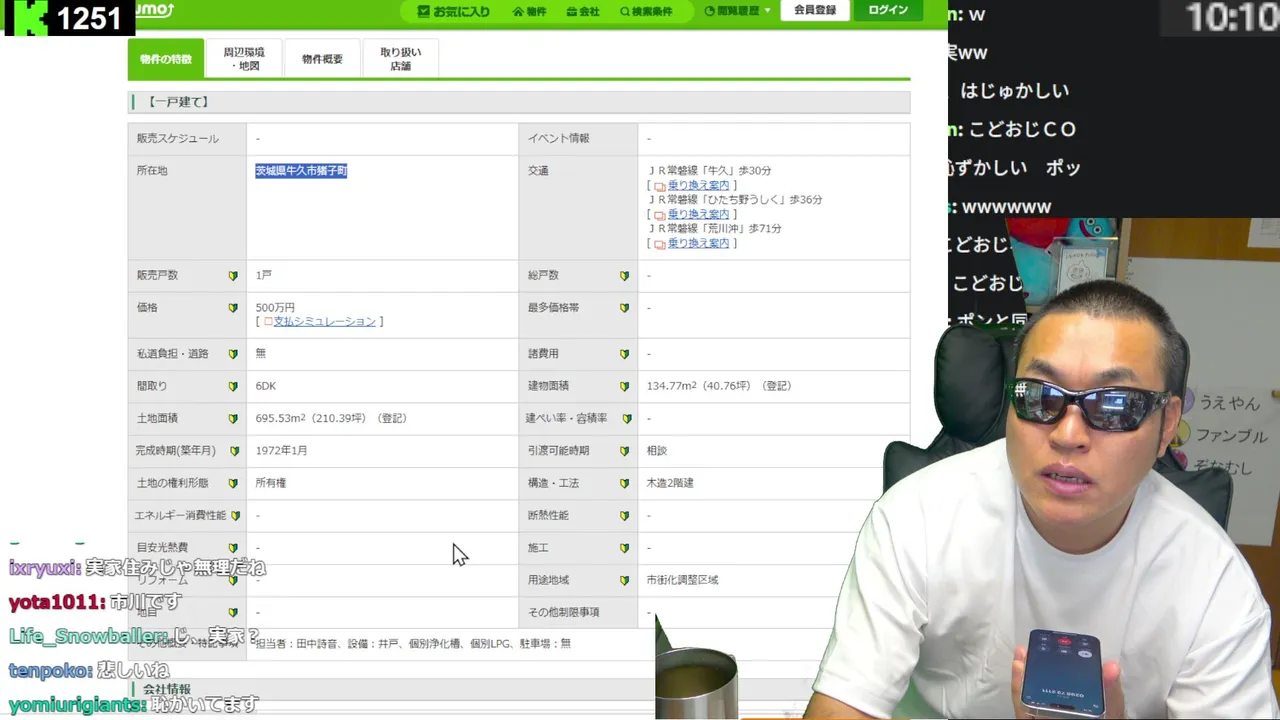This screenshot has width=1280, height=720.
Task: Click the help mark beside 販売戸数
Action: (233, 276)
